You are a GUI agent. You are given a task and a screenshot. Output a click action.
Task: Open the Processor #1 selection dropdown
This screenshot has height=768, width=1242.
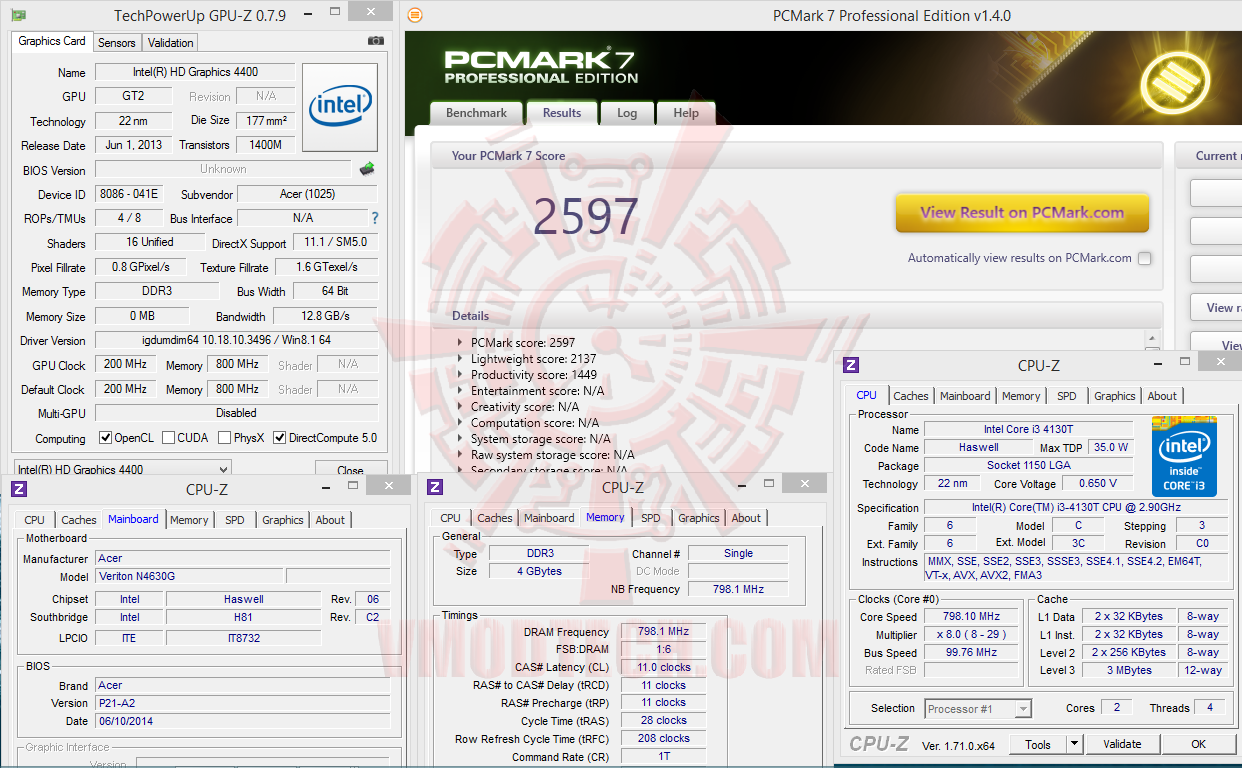(x=978, y=709)
